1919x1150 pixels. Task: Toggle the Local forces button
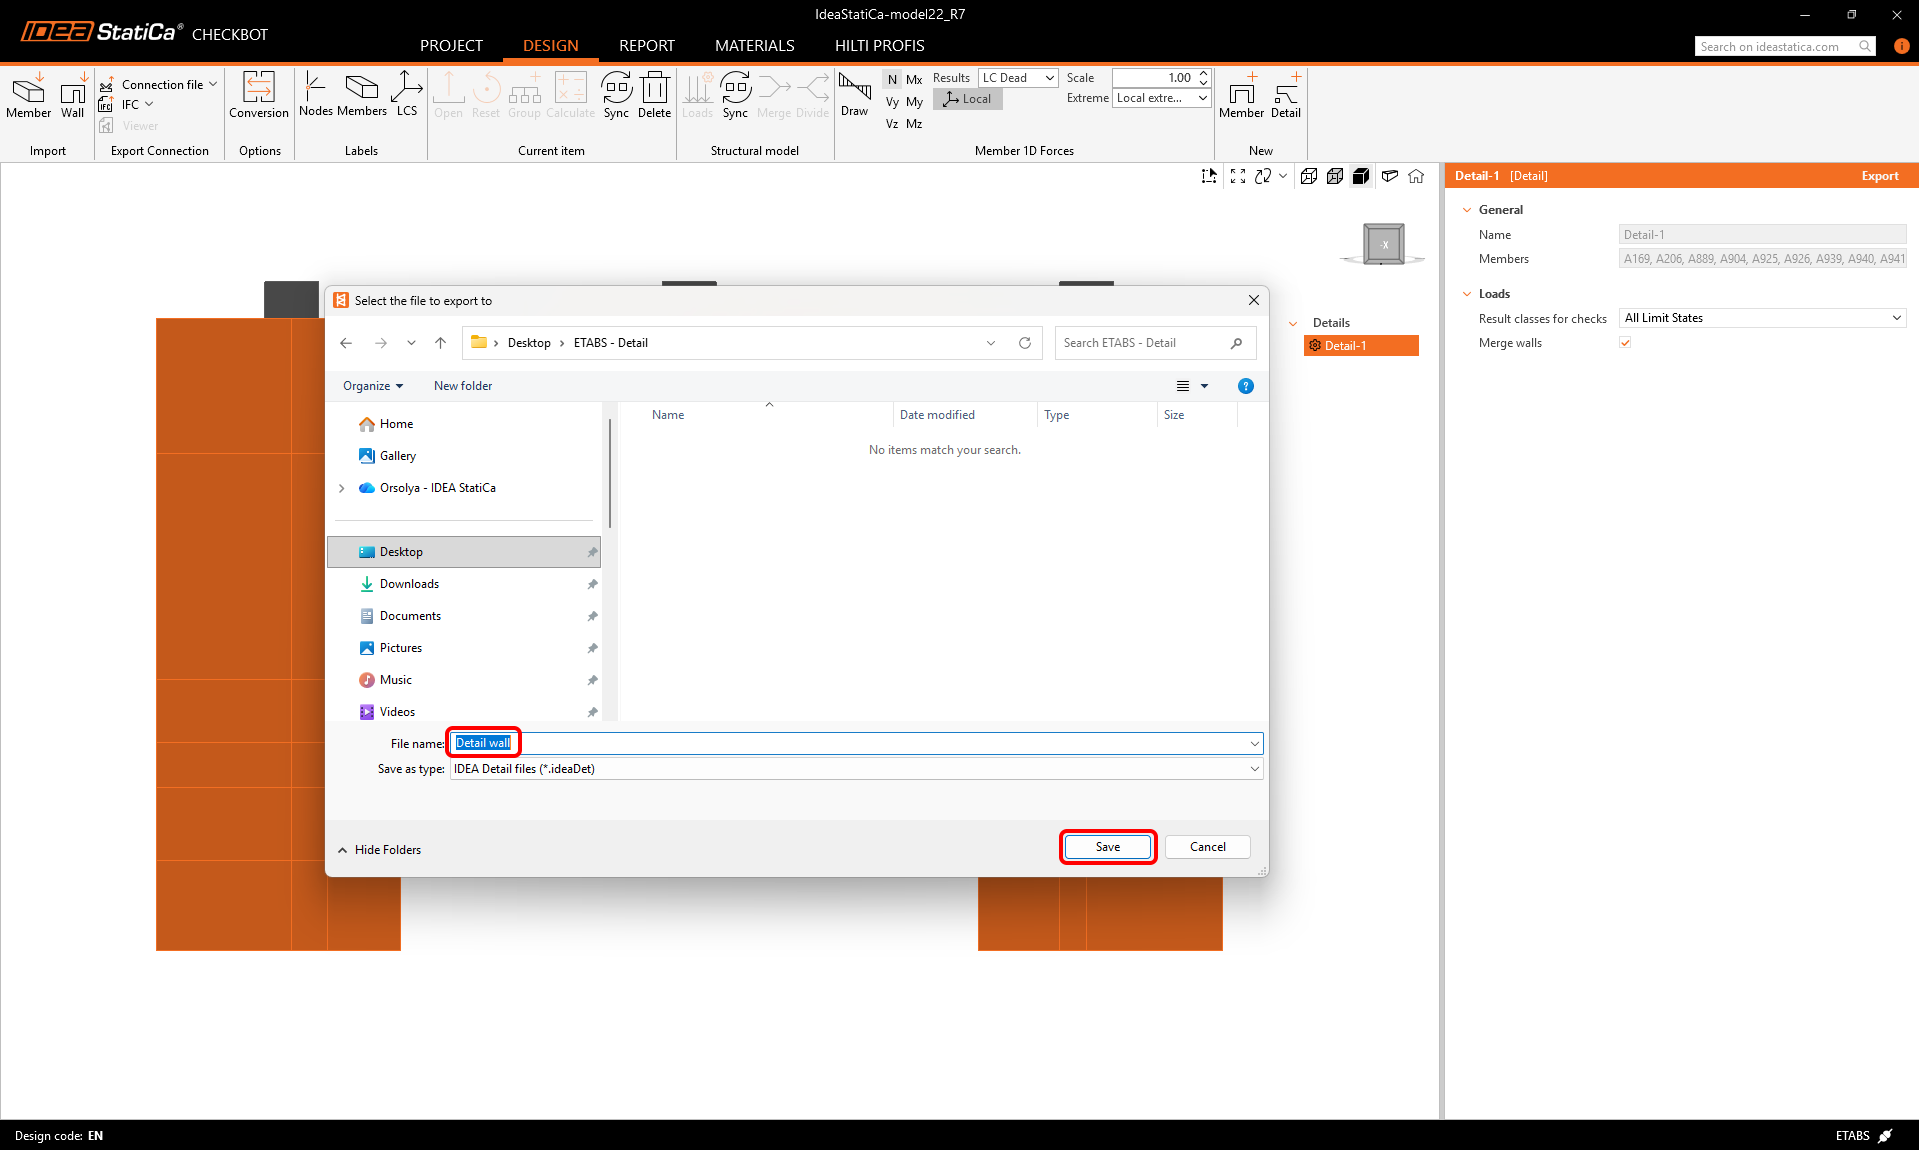click(x=967, y=99)
